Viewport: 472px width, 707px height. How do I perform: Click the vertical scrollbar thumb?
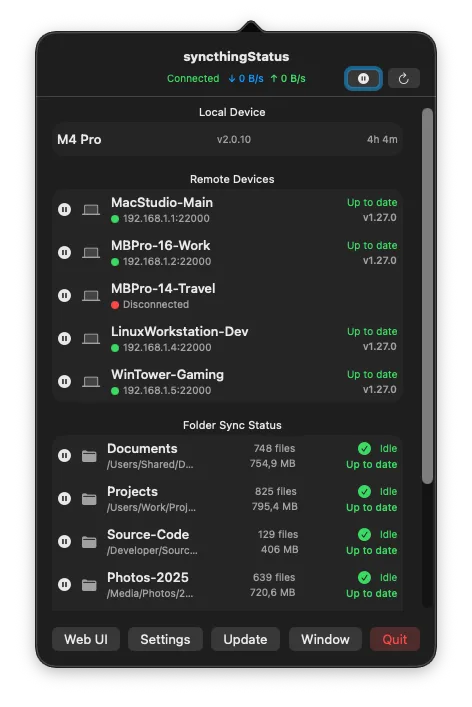pyautogui.click(x=427, y=296)
